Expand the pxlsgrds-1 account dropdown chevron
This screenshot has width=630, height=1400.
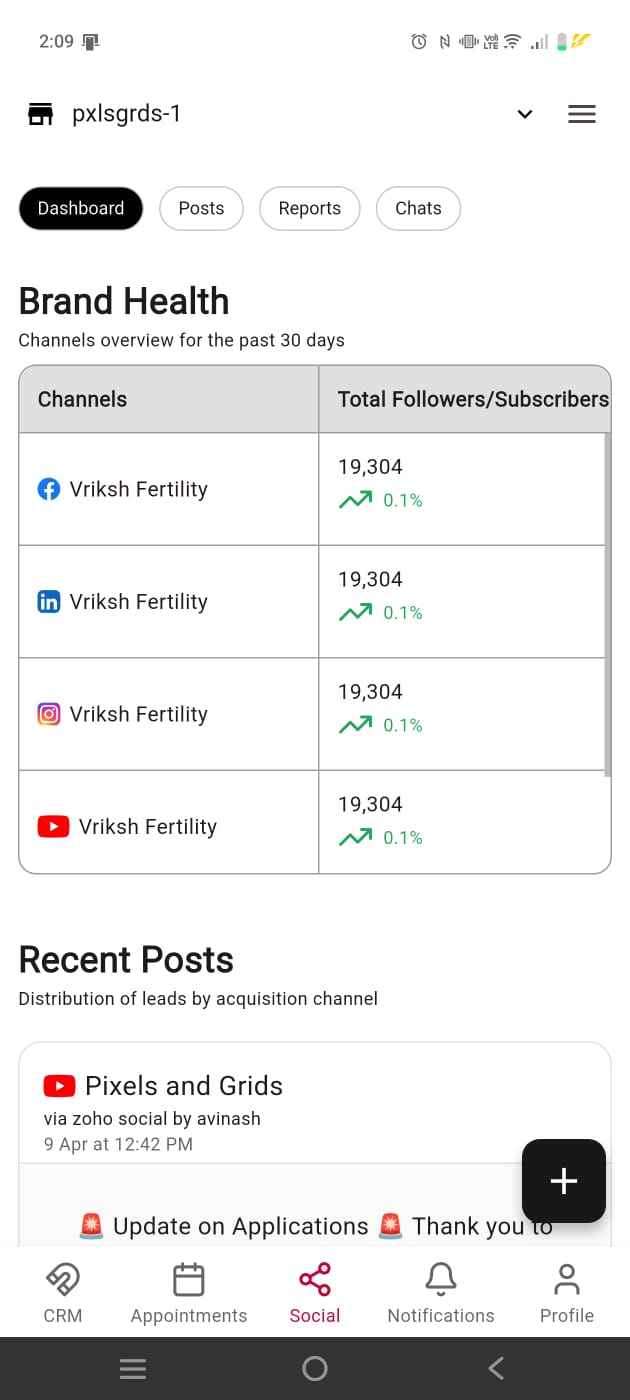click(x=525, y=114)
